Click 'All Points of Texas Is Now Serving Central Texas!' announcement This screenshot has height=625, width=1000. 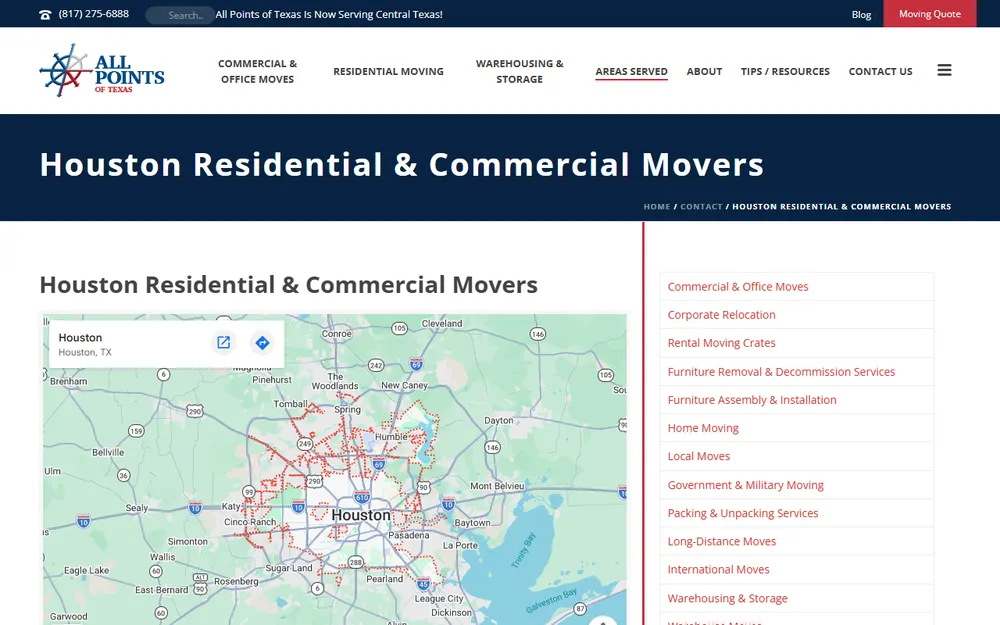click(x=329, y=14)
